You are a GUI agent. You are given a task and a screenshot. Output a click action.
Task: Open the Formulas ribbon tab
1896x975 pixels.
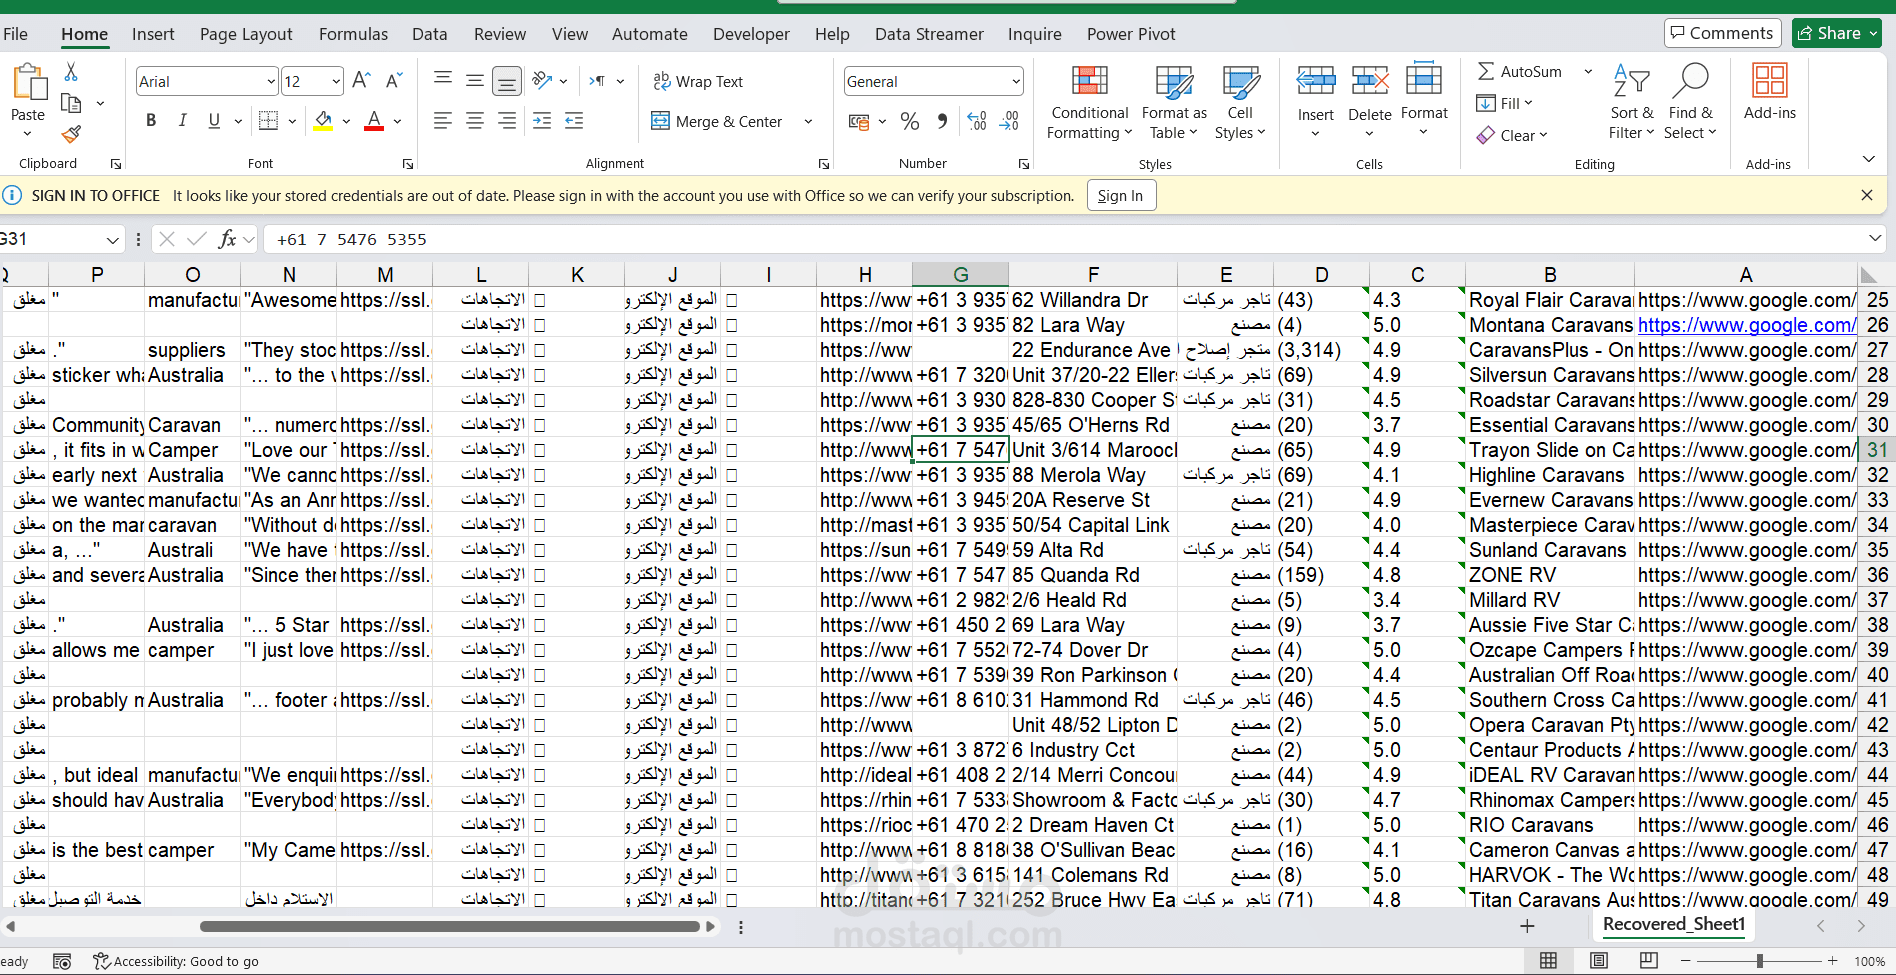(353, 34)
